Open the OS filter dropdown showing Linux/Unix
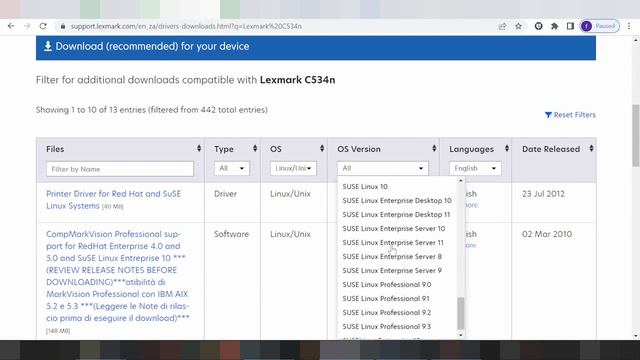 pos(293,168)
